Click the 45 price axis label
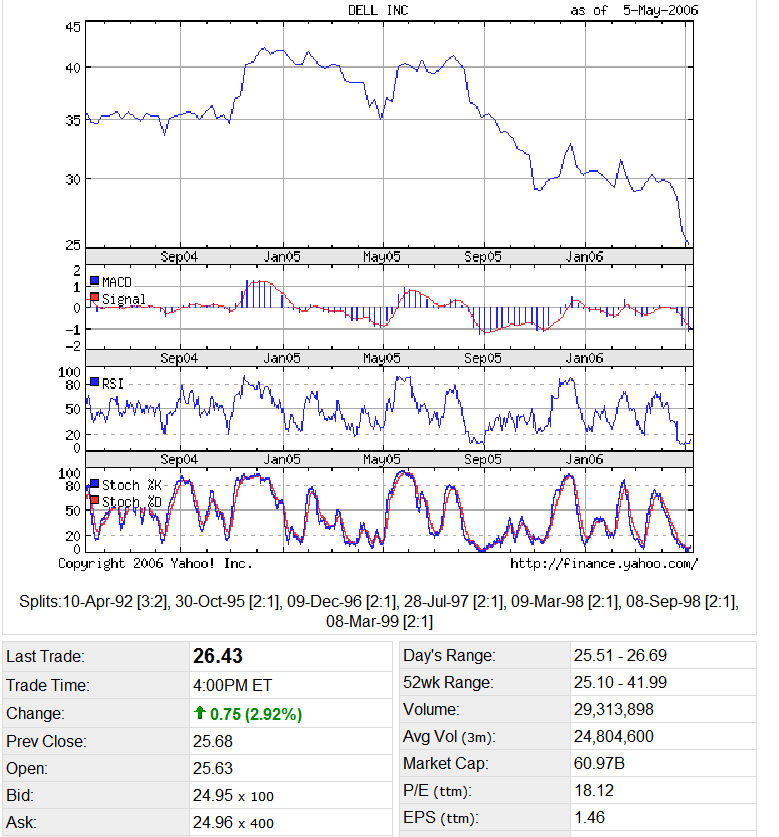The height and width of the screenshot is (837, 779). click(73, 27)
